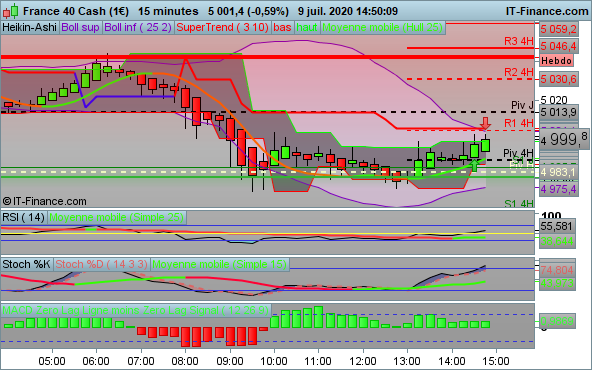
Task: Click the 4 975,4 Bollinger price tag
Action: pos(558,189)
